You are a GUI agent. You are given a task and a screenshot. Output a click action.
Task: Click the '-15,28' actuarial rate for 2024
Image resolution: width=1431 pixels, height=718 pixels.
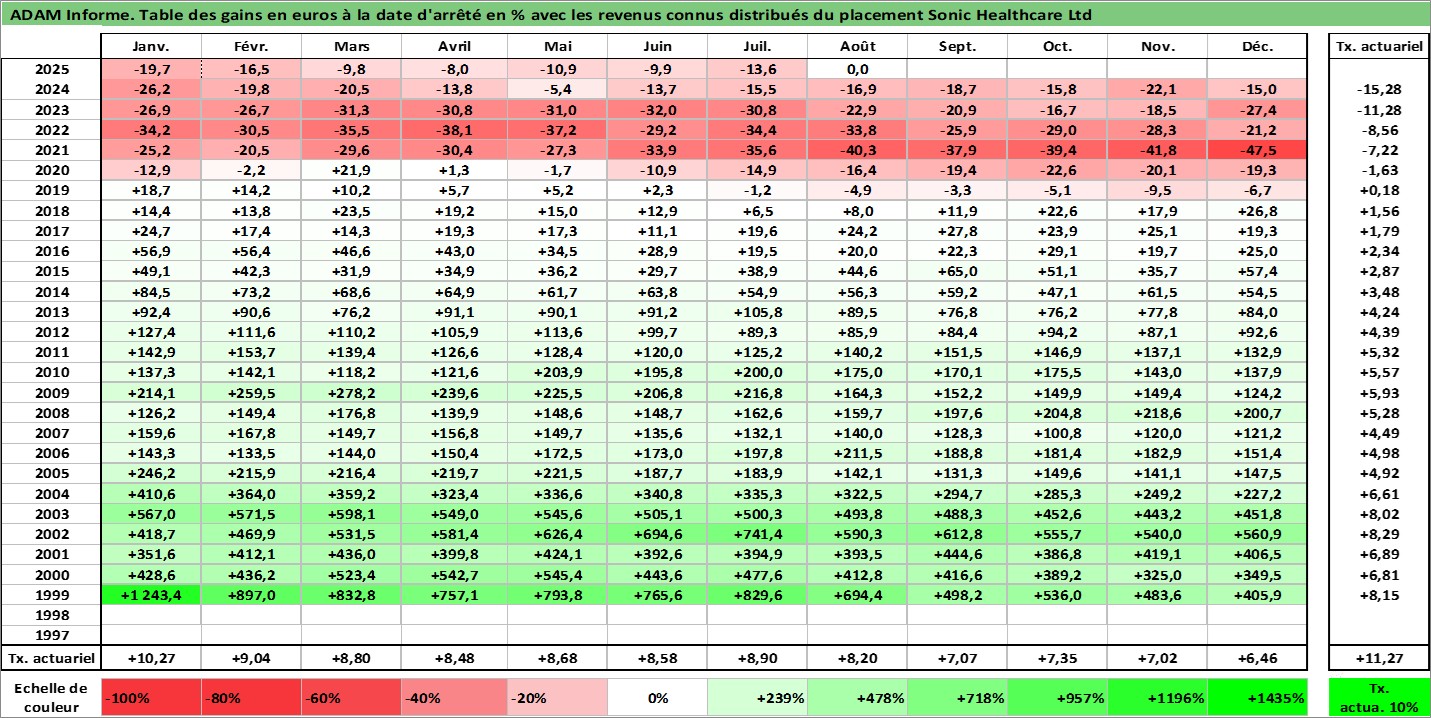pyautogui.click(x=1379, y=89)
